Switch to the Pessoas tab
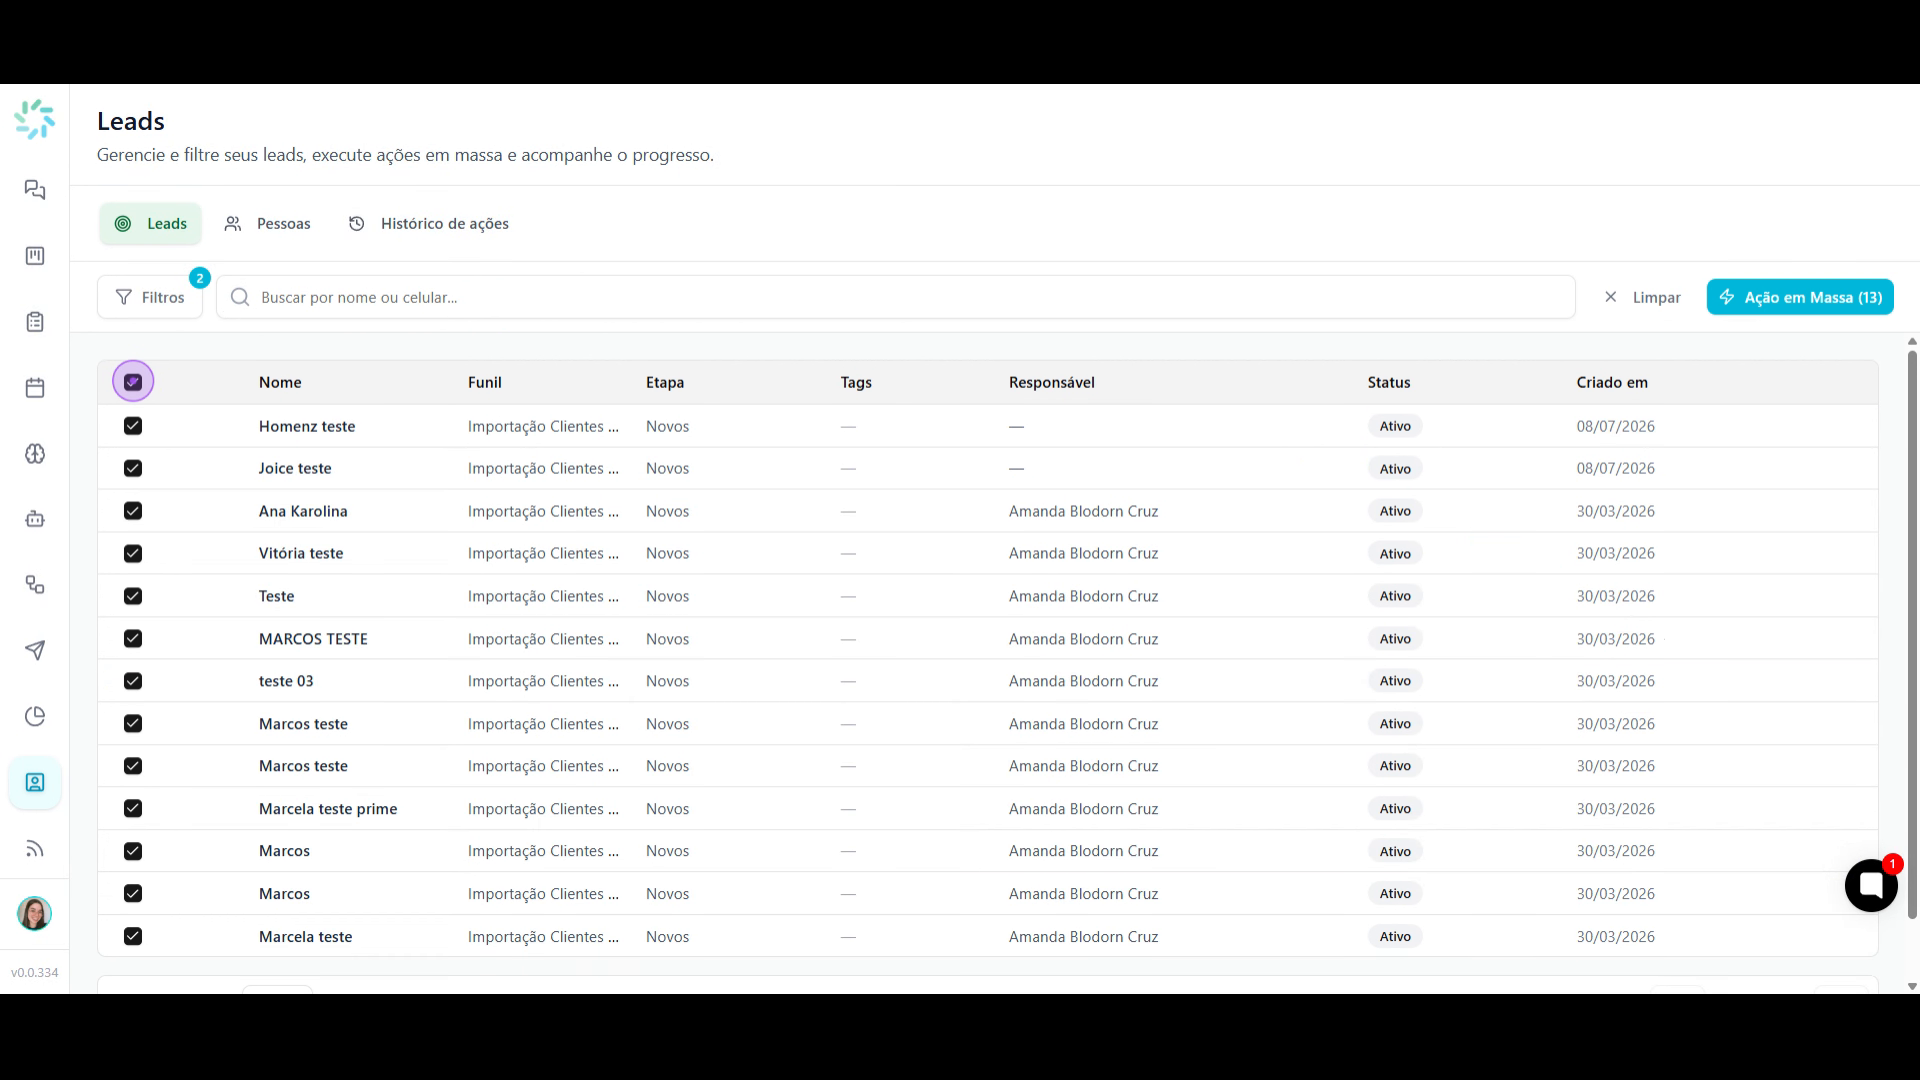The height and width of the screenshot is (1080, 1920). [x=268, y=224]
